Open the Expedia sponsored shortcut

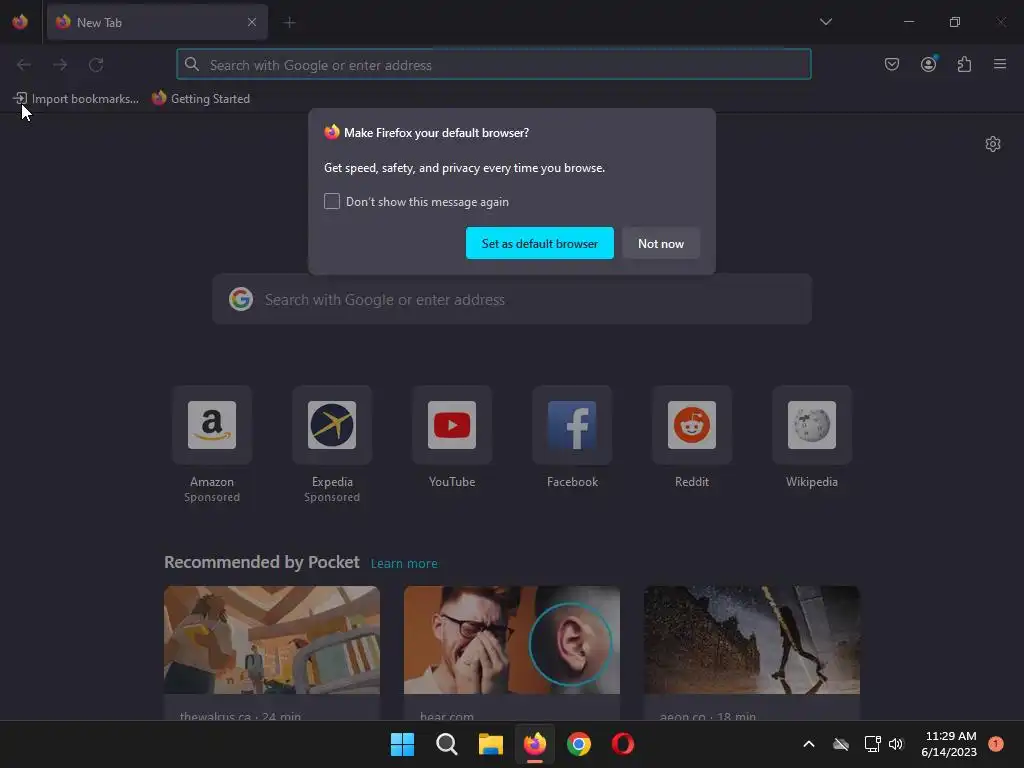332,424
